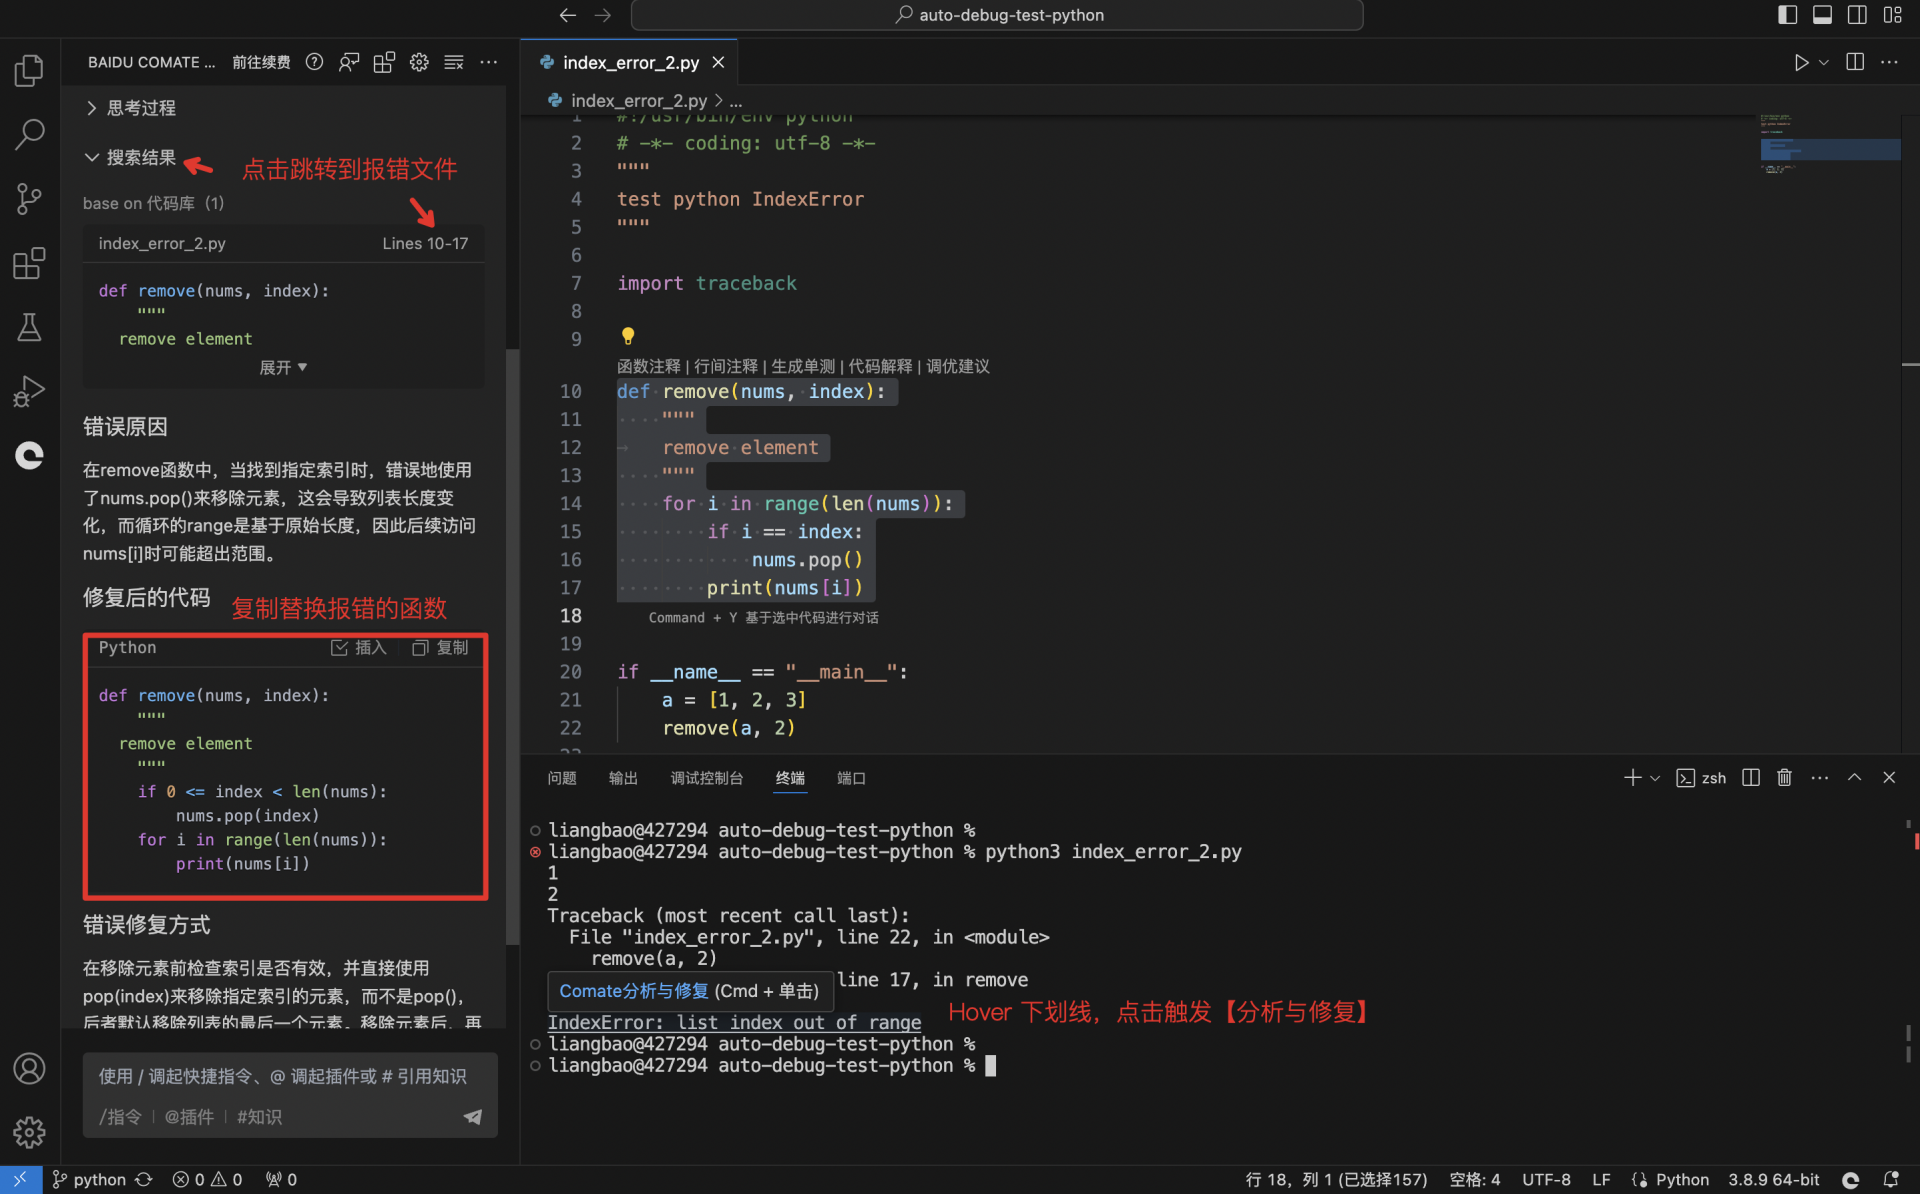This screenshot has height=1194, width=1920.
Task: Toggle secondary side bar visibility
Action: tap(1858, 15)
